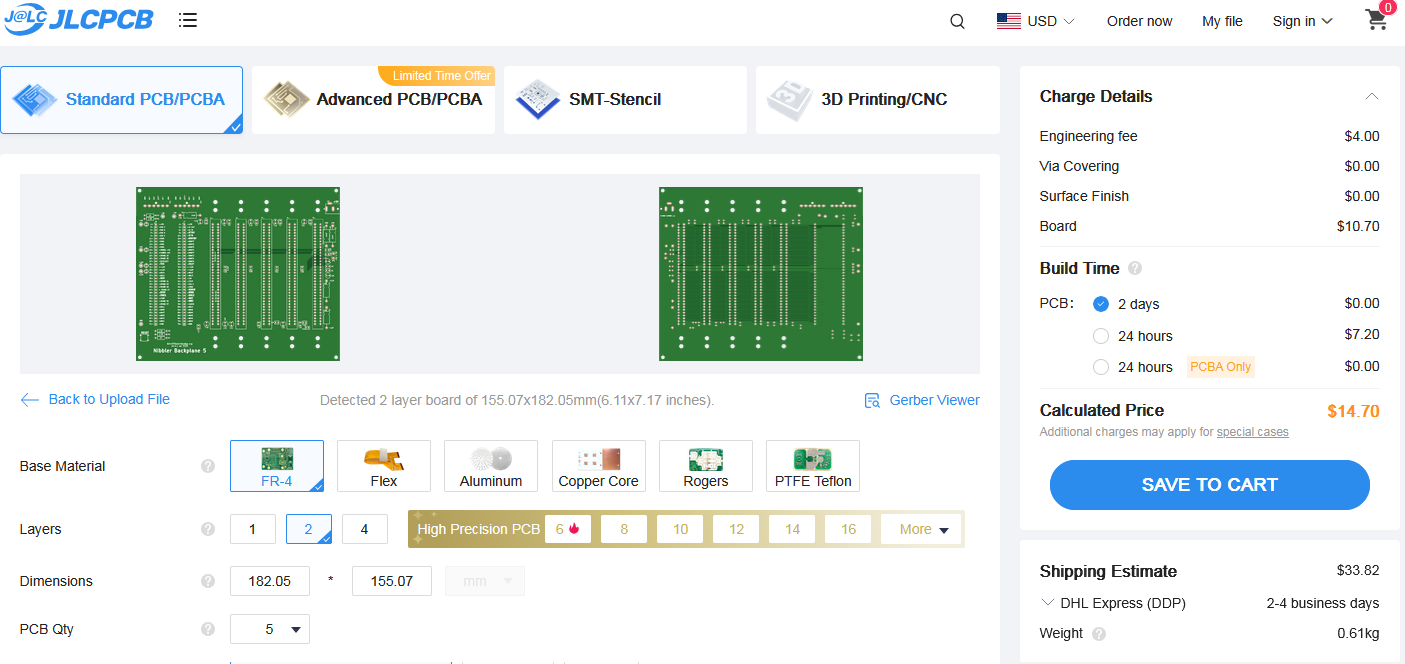
Task: Open the USD currency dropdown
Action: 1036,21
